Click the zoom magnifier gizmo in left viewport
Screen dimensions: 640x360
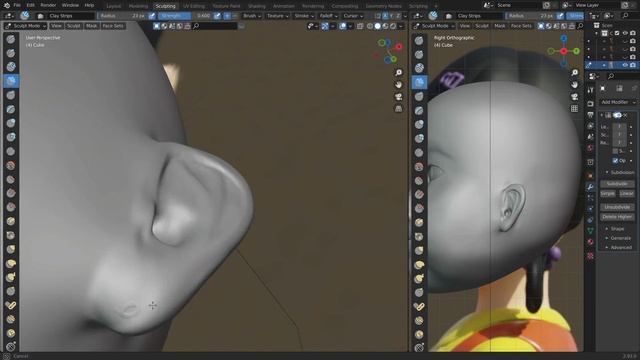point(398,73)
